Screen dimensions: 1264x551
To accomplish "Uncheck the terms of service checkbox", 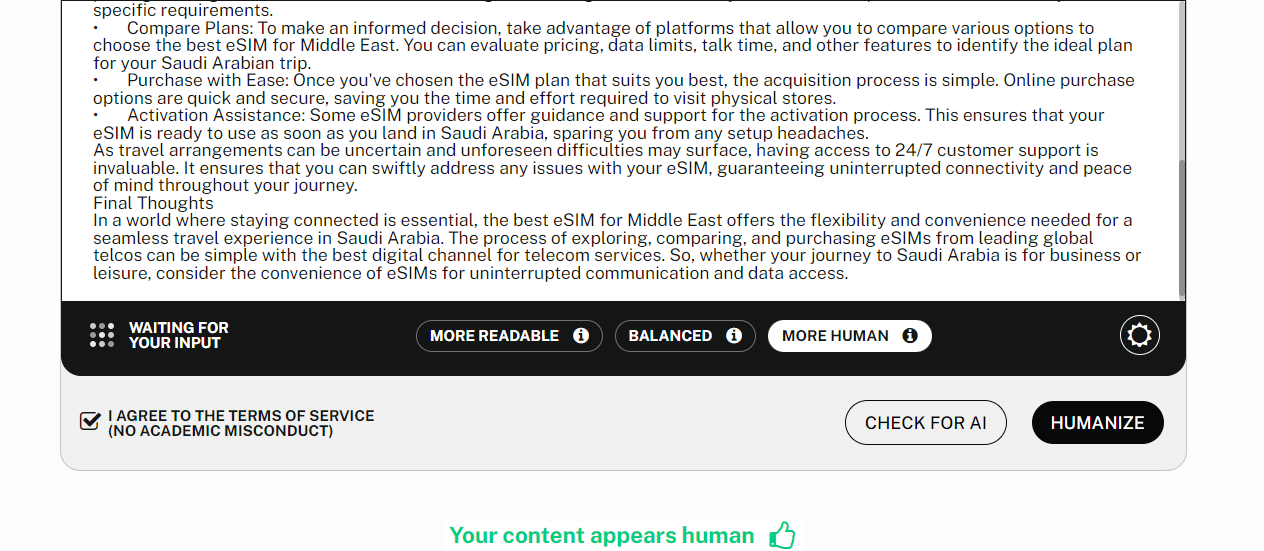I will 90,421.
